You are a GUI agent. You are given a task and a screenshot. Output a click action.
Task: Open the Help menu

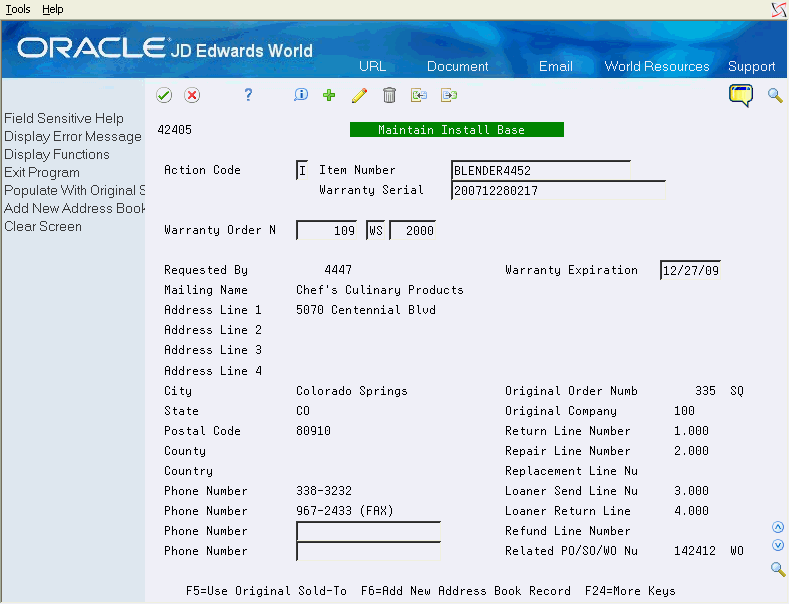pos(52,9)
